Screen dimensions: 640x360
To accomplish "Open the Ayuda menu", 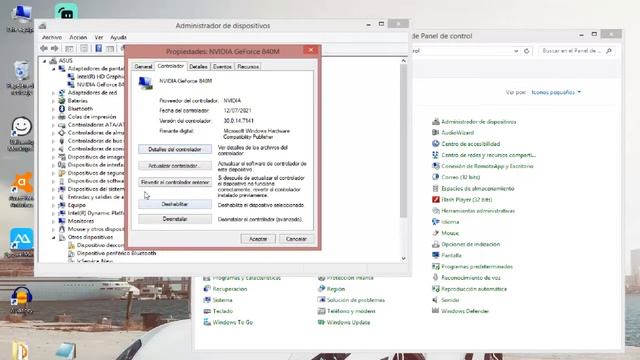I will click(x=118, y=37).
